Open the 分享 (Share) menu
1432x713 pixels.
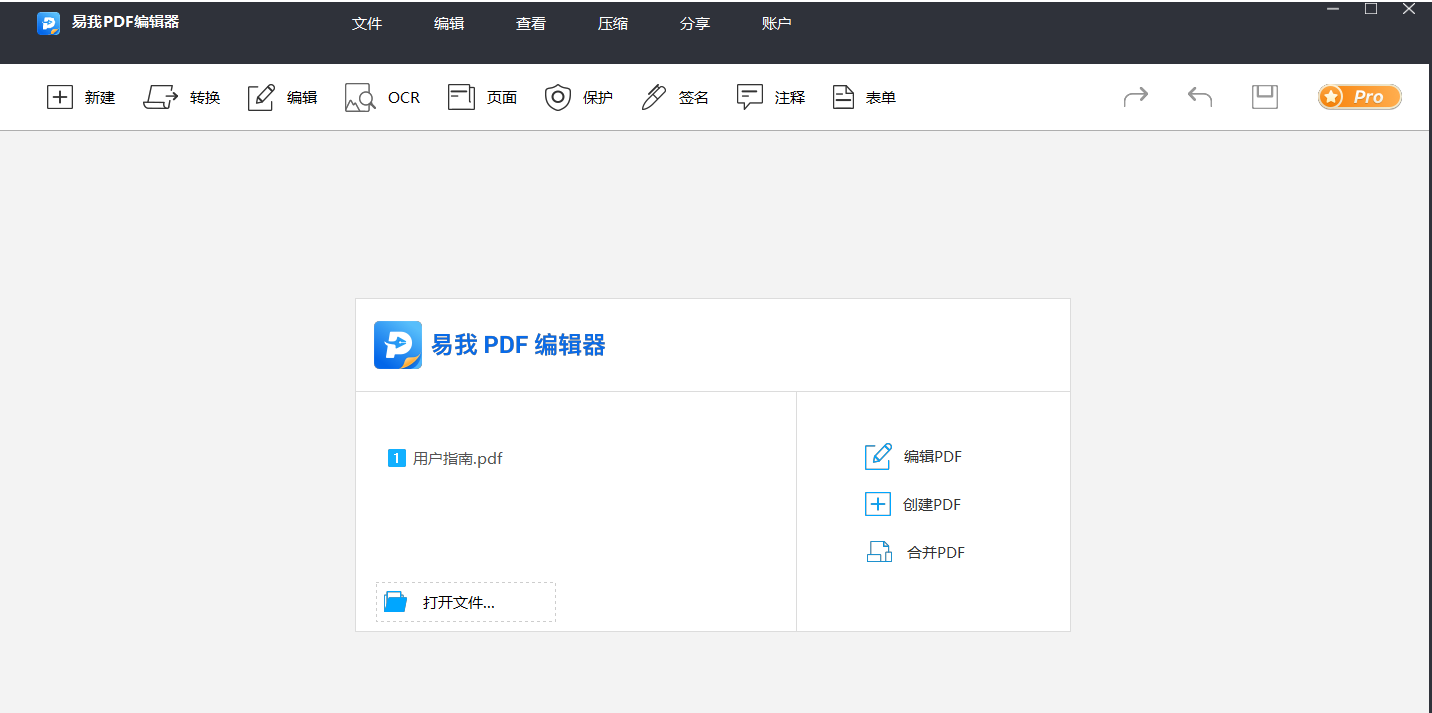tap(695, 24)
